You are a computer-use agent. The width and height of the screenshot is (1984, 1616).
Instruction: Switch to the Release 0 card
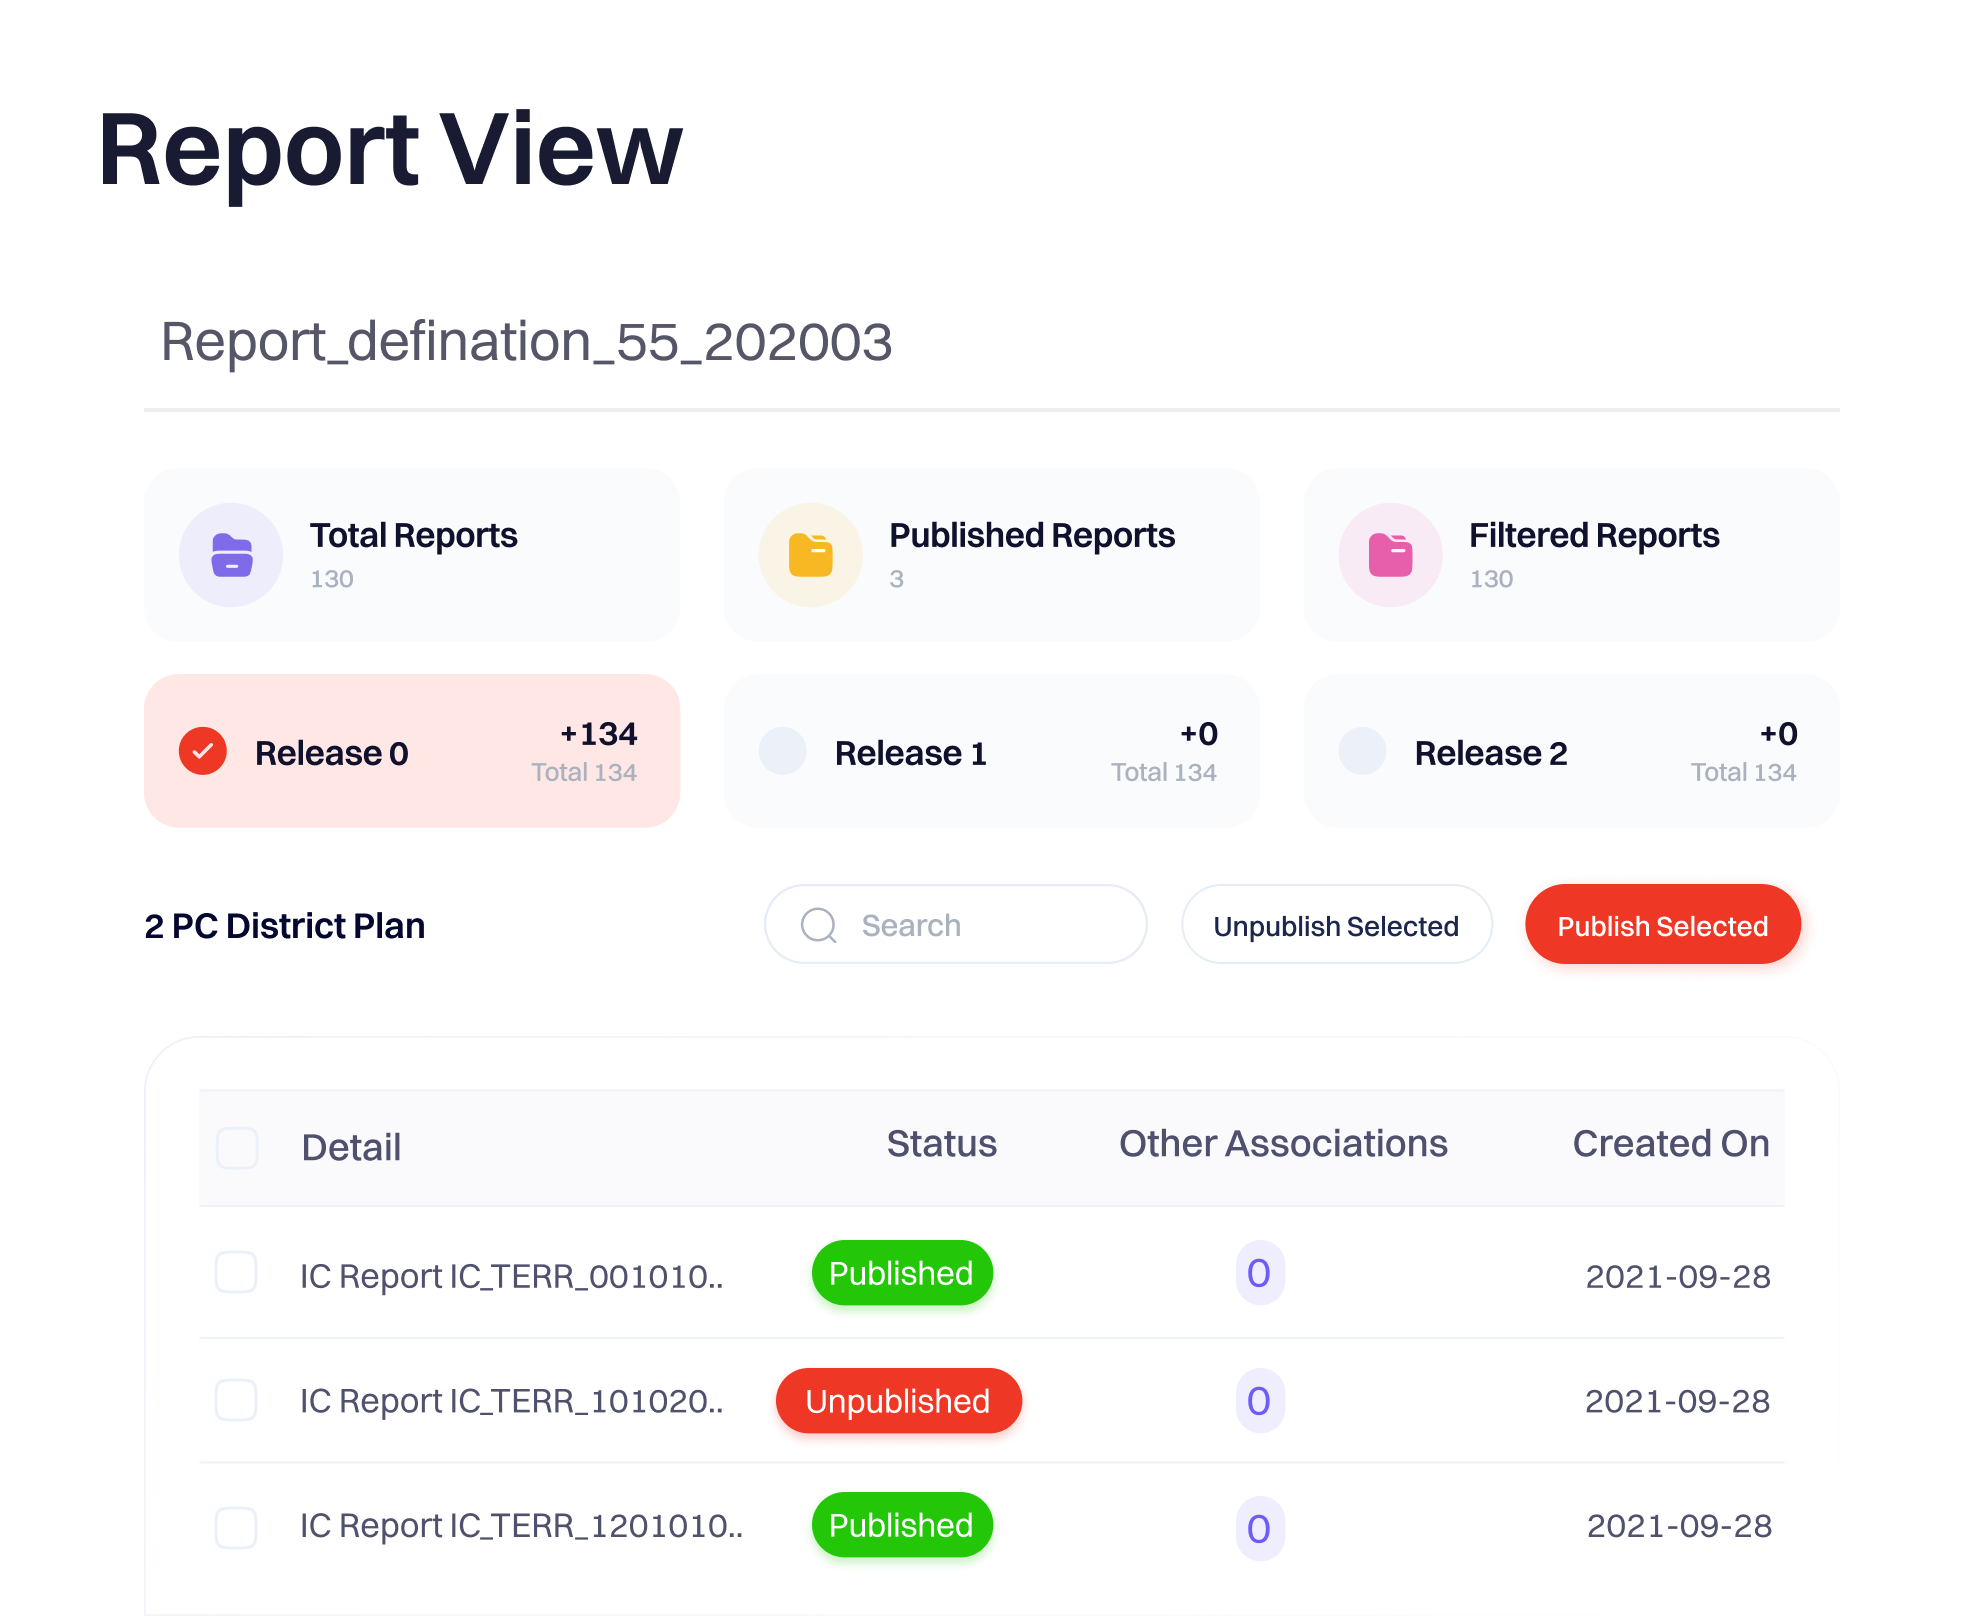(x=412, y=751)
